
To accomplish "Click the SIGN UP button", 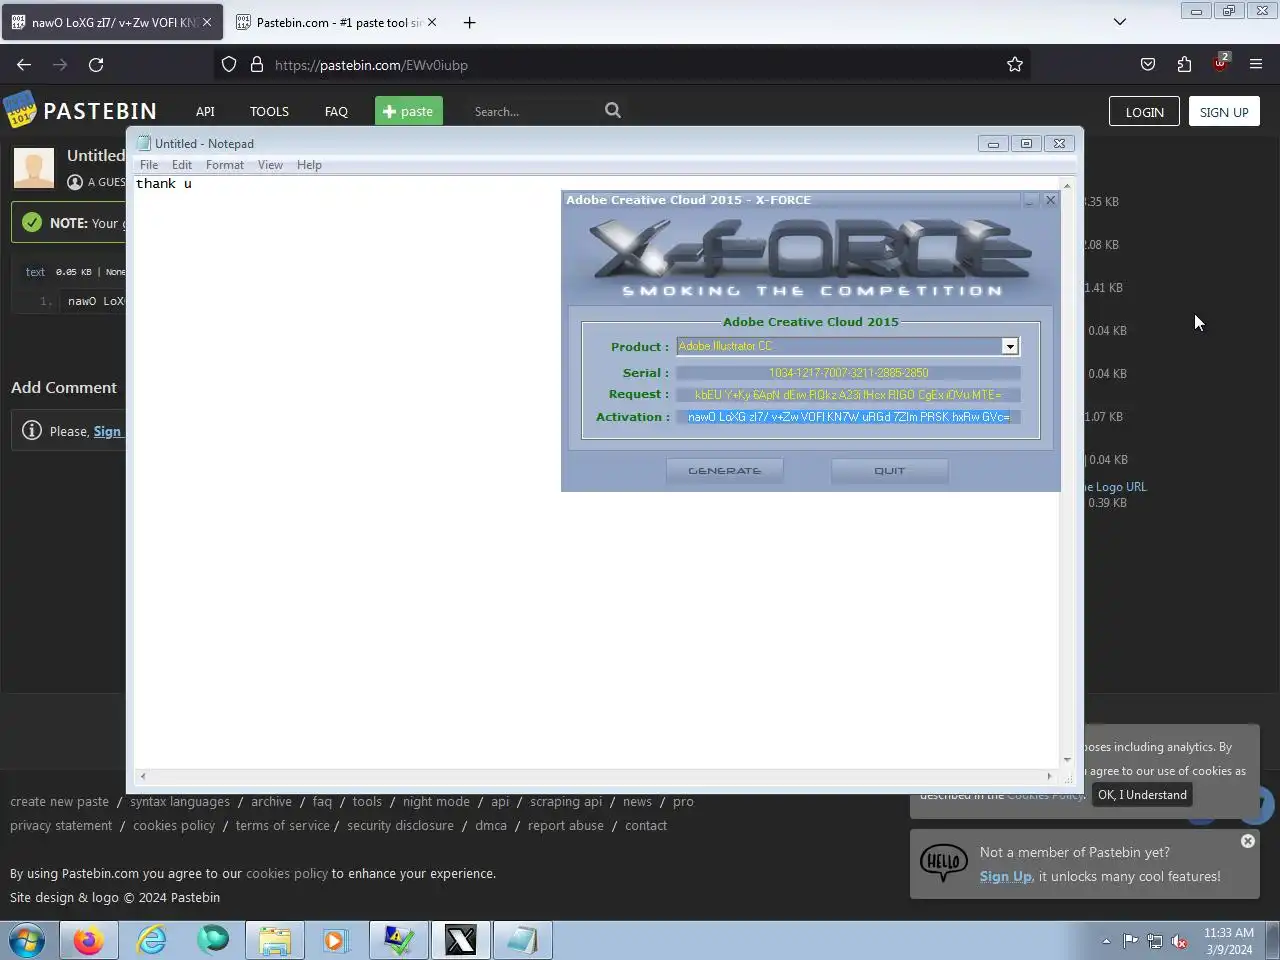I will (x=1224, y=112).
